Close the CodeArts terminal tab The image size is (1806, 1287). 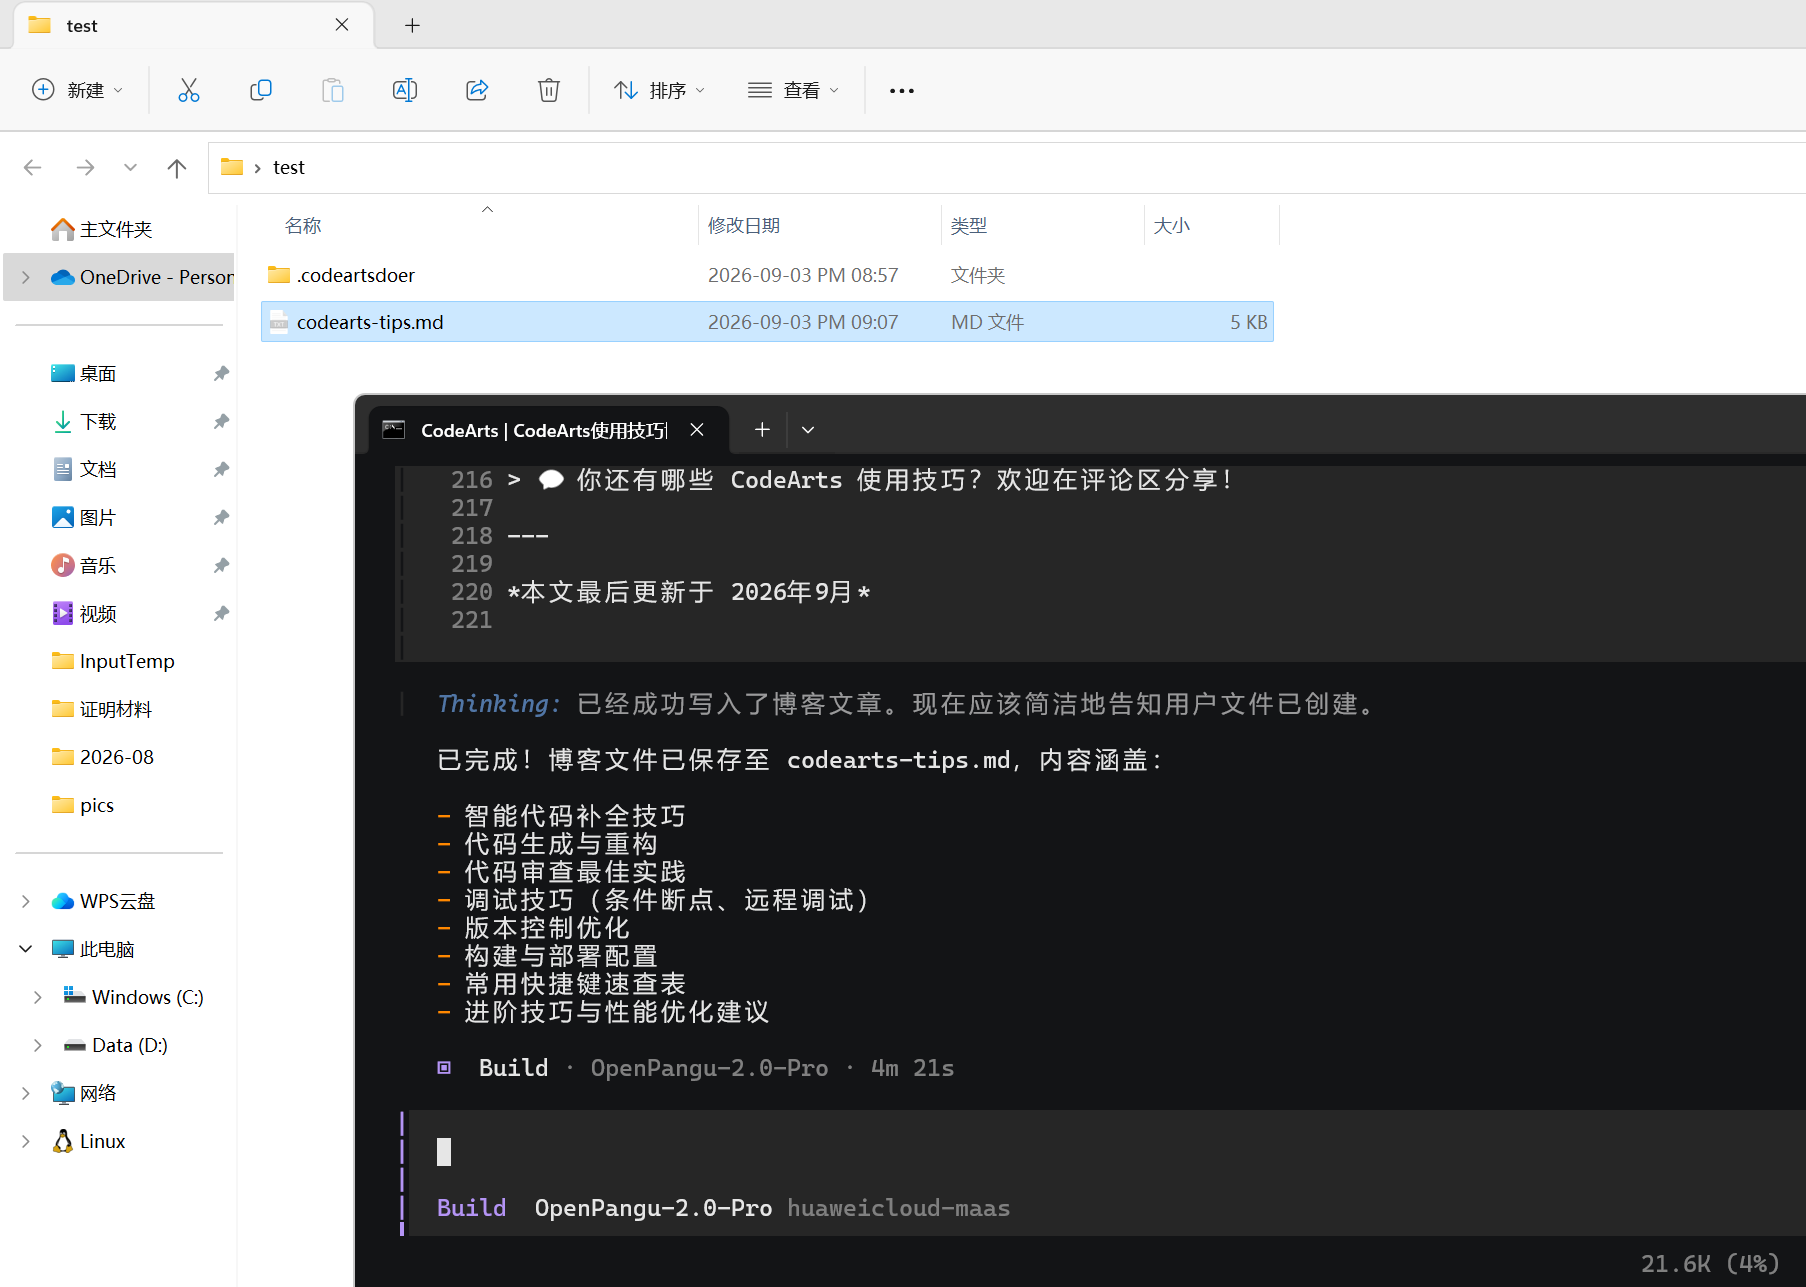(x=697, y=430)
